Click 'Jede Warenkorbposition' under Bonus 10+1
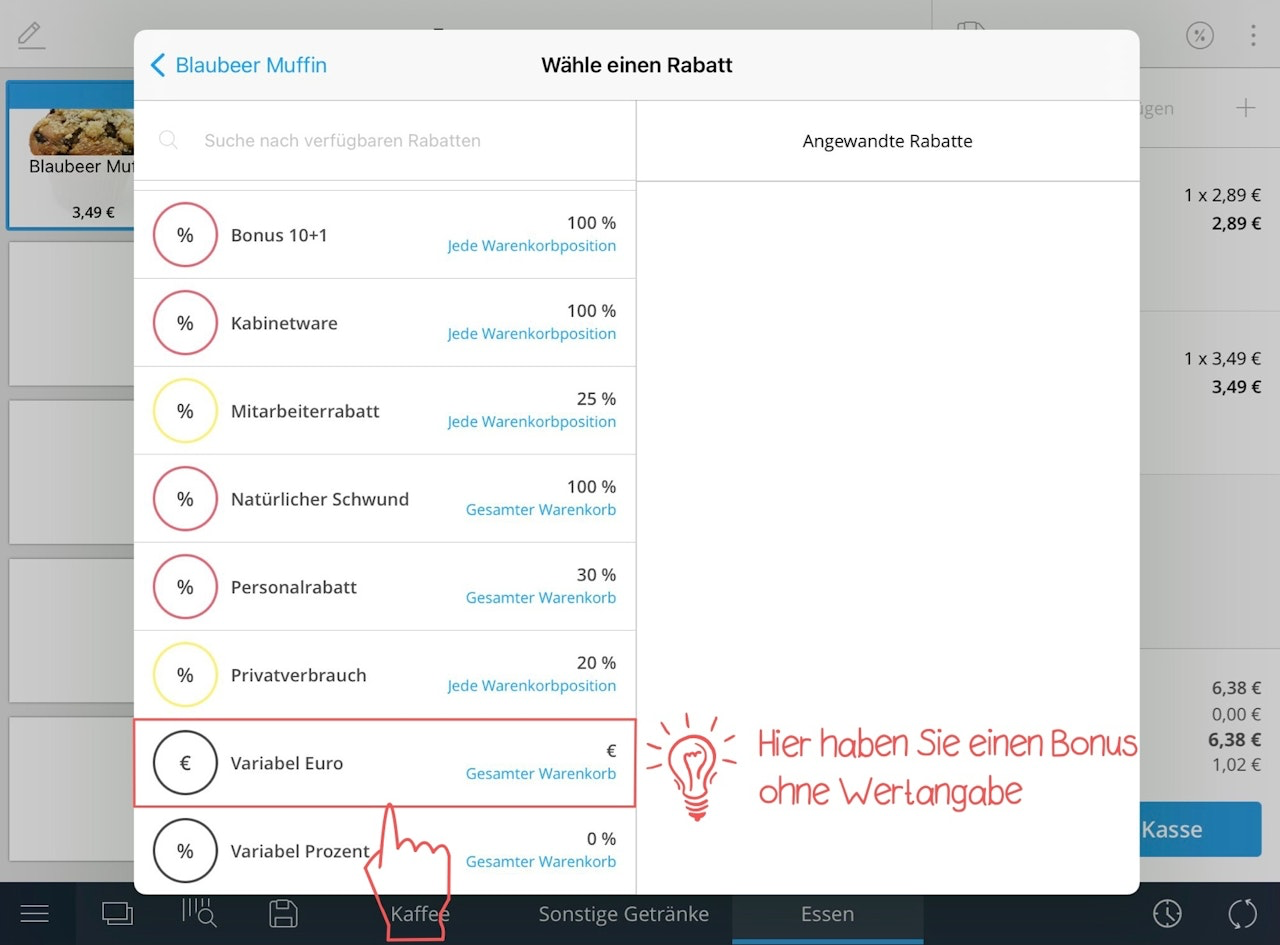1280x945 pixels. coord(532,246)
